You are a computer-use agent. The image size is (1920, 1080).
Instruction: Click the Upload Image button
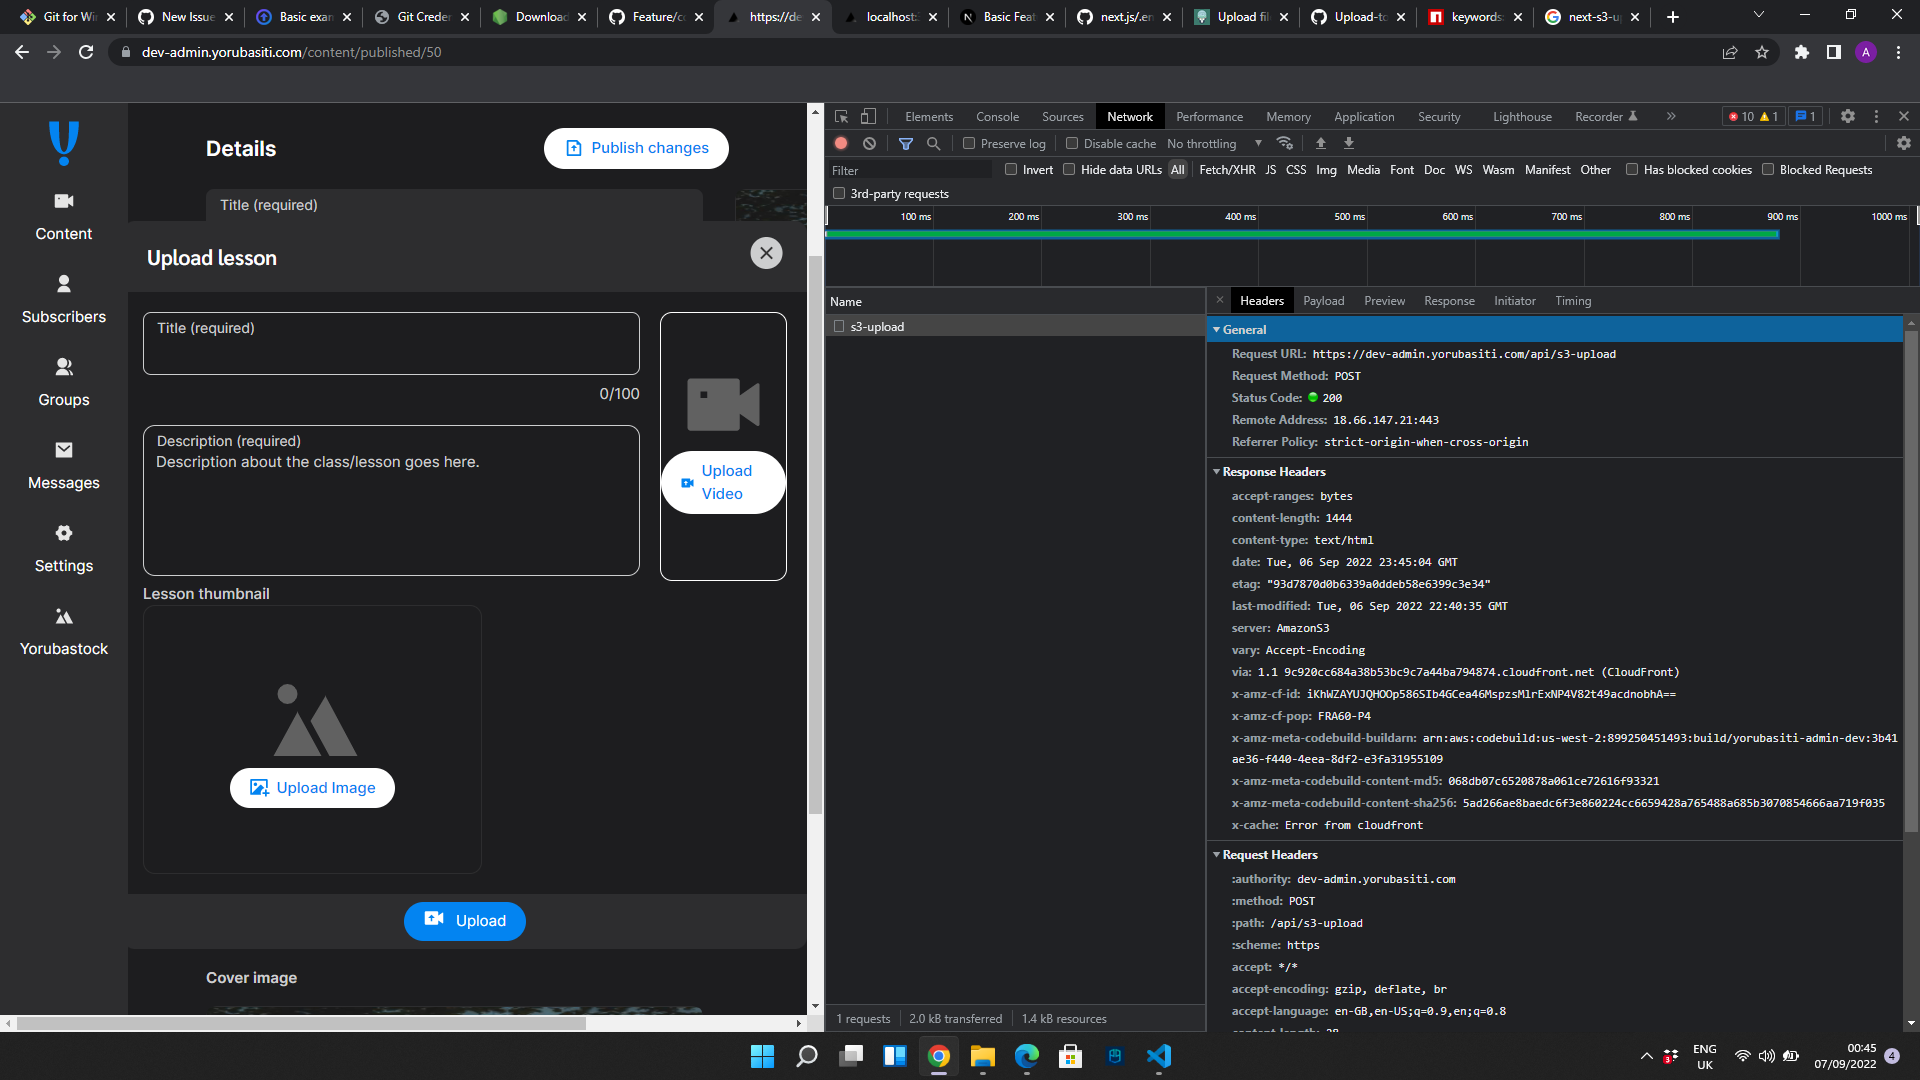coord(312,787)
